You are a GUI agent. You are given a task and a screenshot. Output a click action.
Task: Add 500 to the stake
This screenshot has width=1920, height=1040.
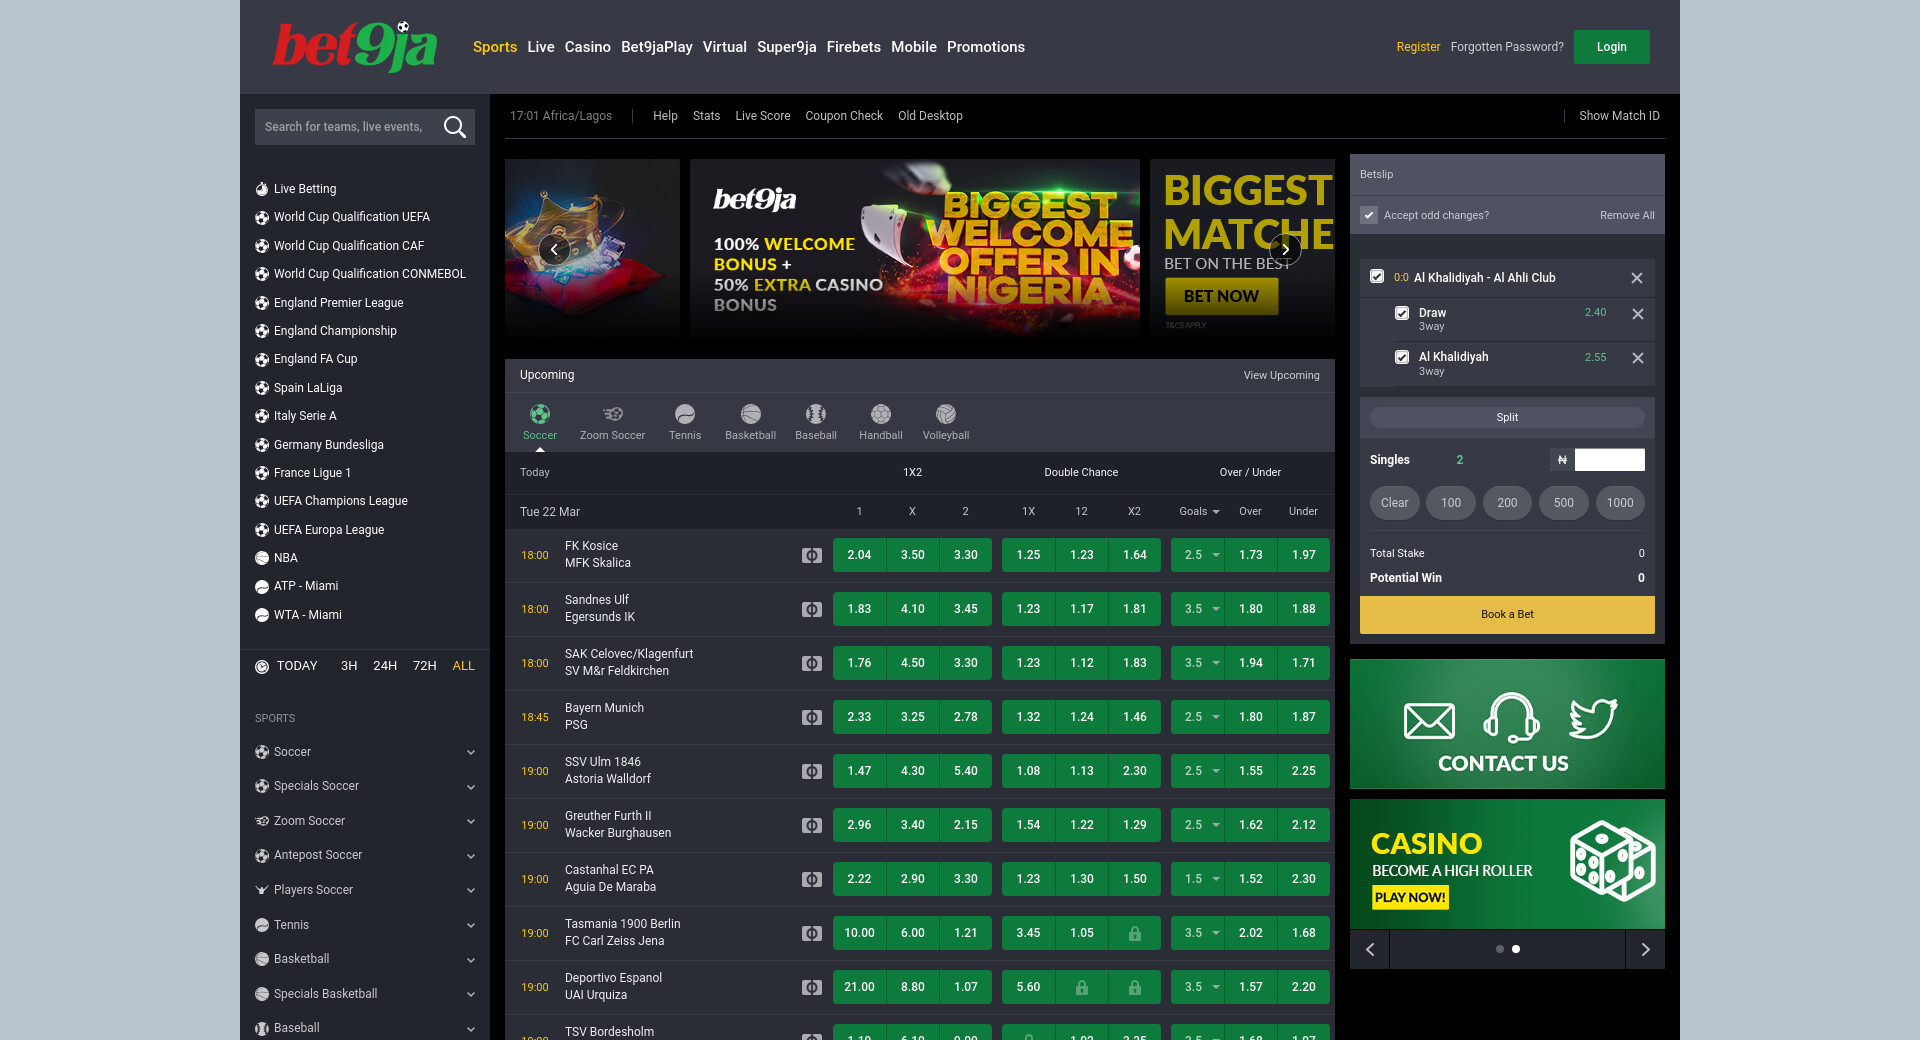[x=1564, y=503]
